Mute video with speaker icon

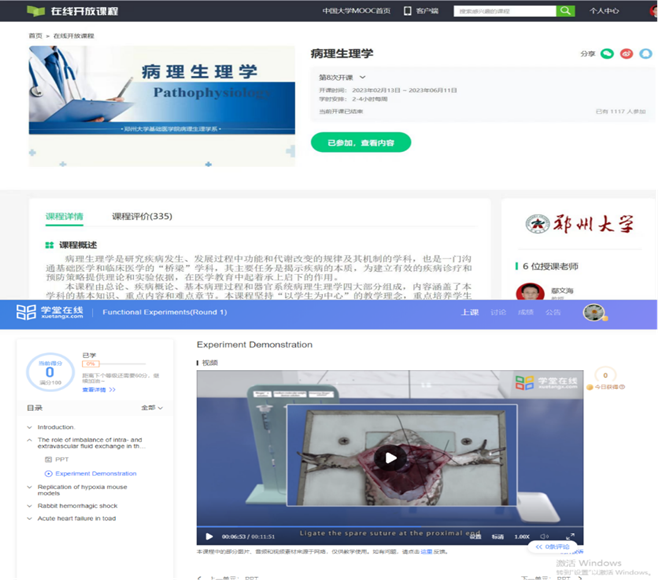tap(545, 536)
